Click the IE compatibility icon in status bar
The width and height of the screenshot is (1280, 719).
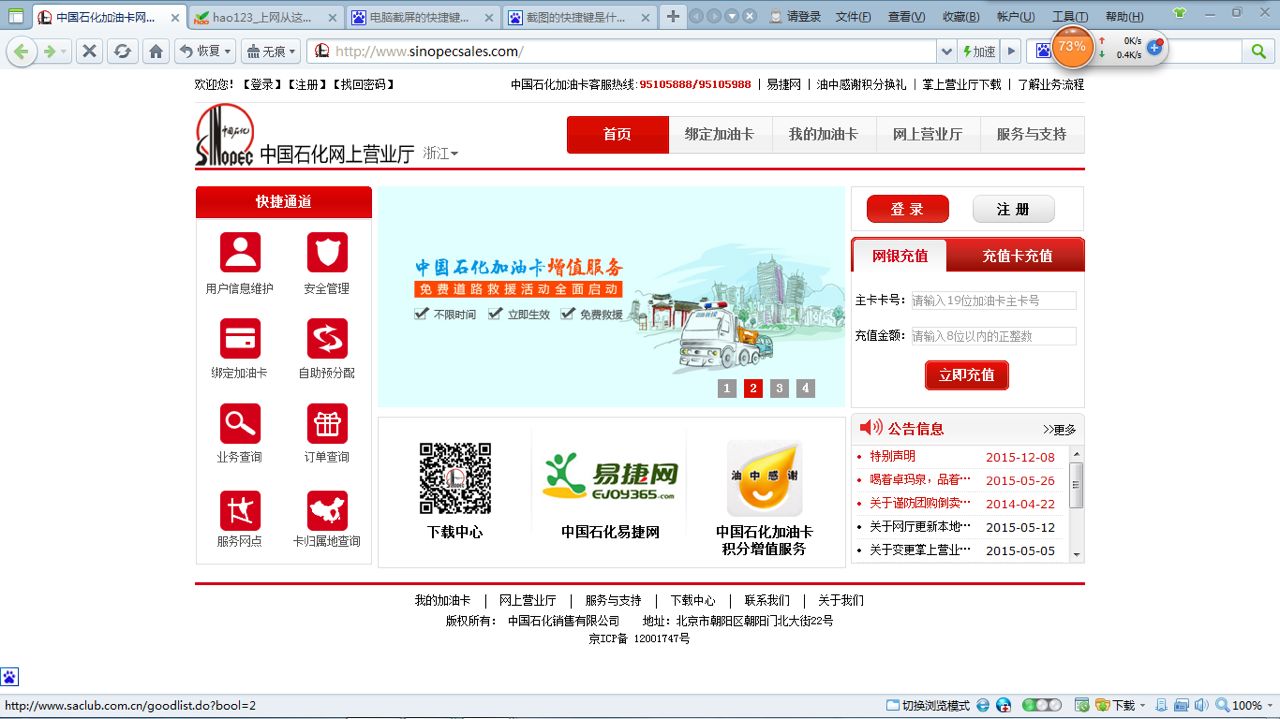[x=983, y=705]
